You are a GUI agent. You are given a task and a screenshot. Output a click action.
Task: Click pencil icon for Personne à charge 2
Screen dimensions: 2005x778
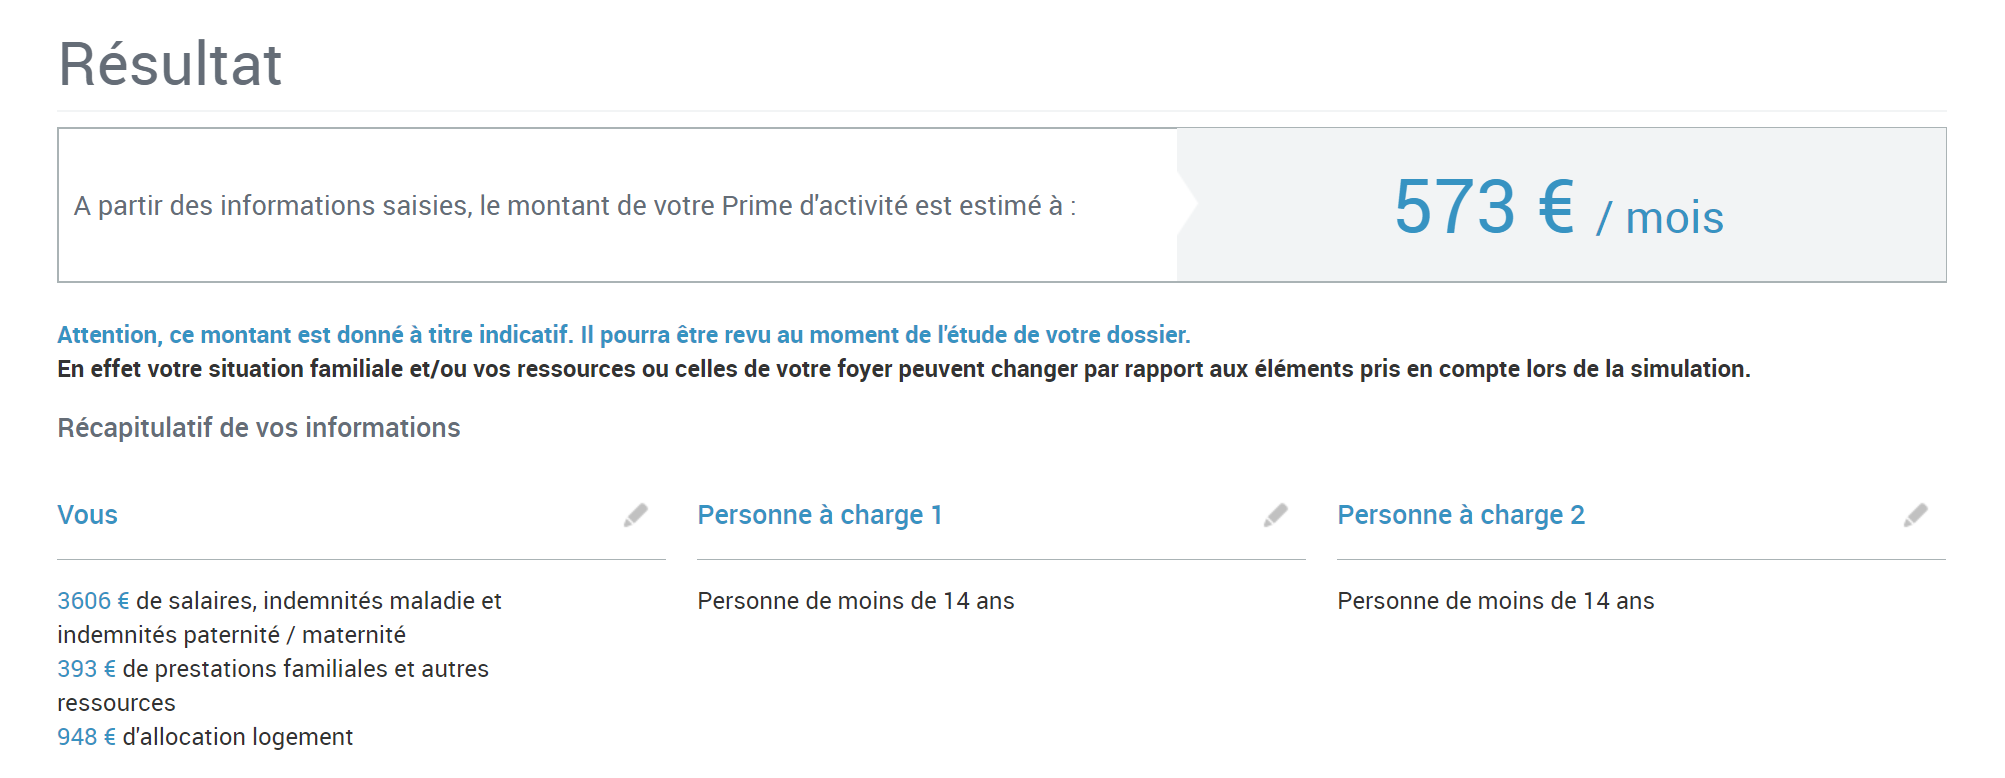(1915, 515)
